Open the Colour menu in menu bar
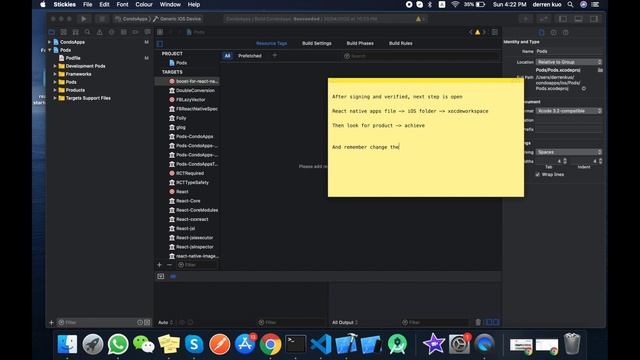Image resolution: width=640 pixels, height=360 pixels. point(144,4)
